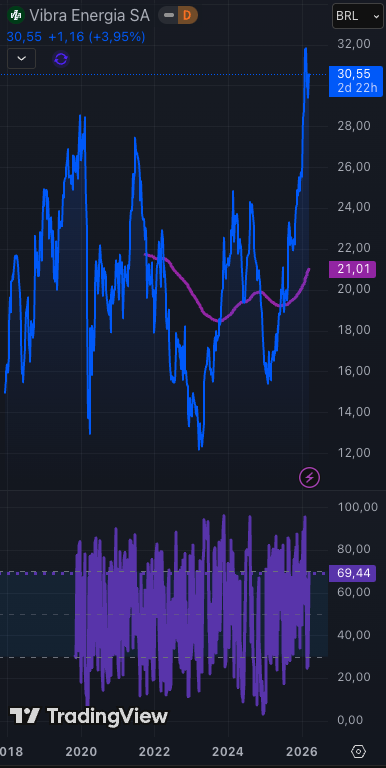Click the 14,00 price axis label
Screen dimensions: 386x768
[x=354, y=411]
